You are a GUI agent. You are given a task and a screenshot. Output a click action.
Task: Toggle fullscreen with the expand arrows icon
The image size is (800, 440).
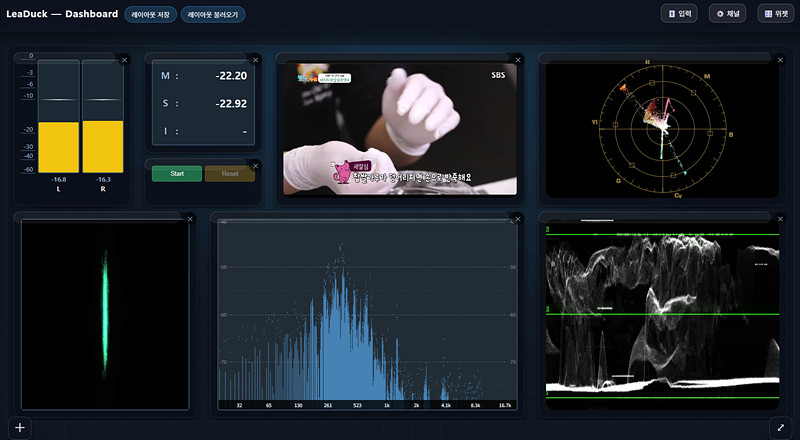780,427
